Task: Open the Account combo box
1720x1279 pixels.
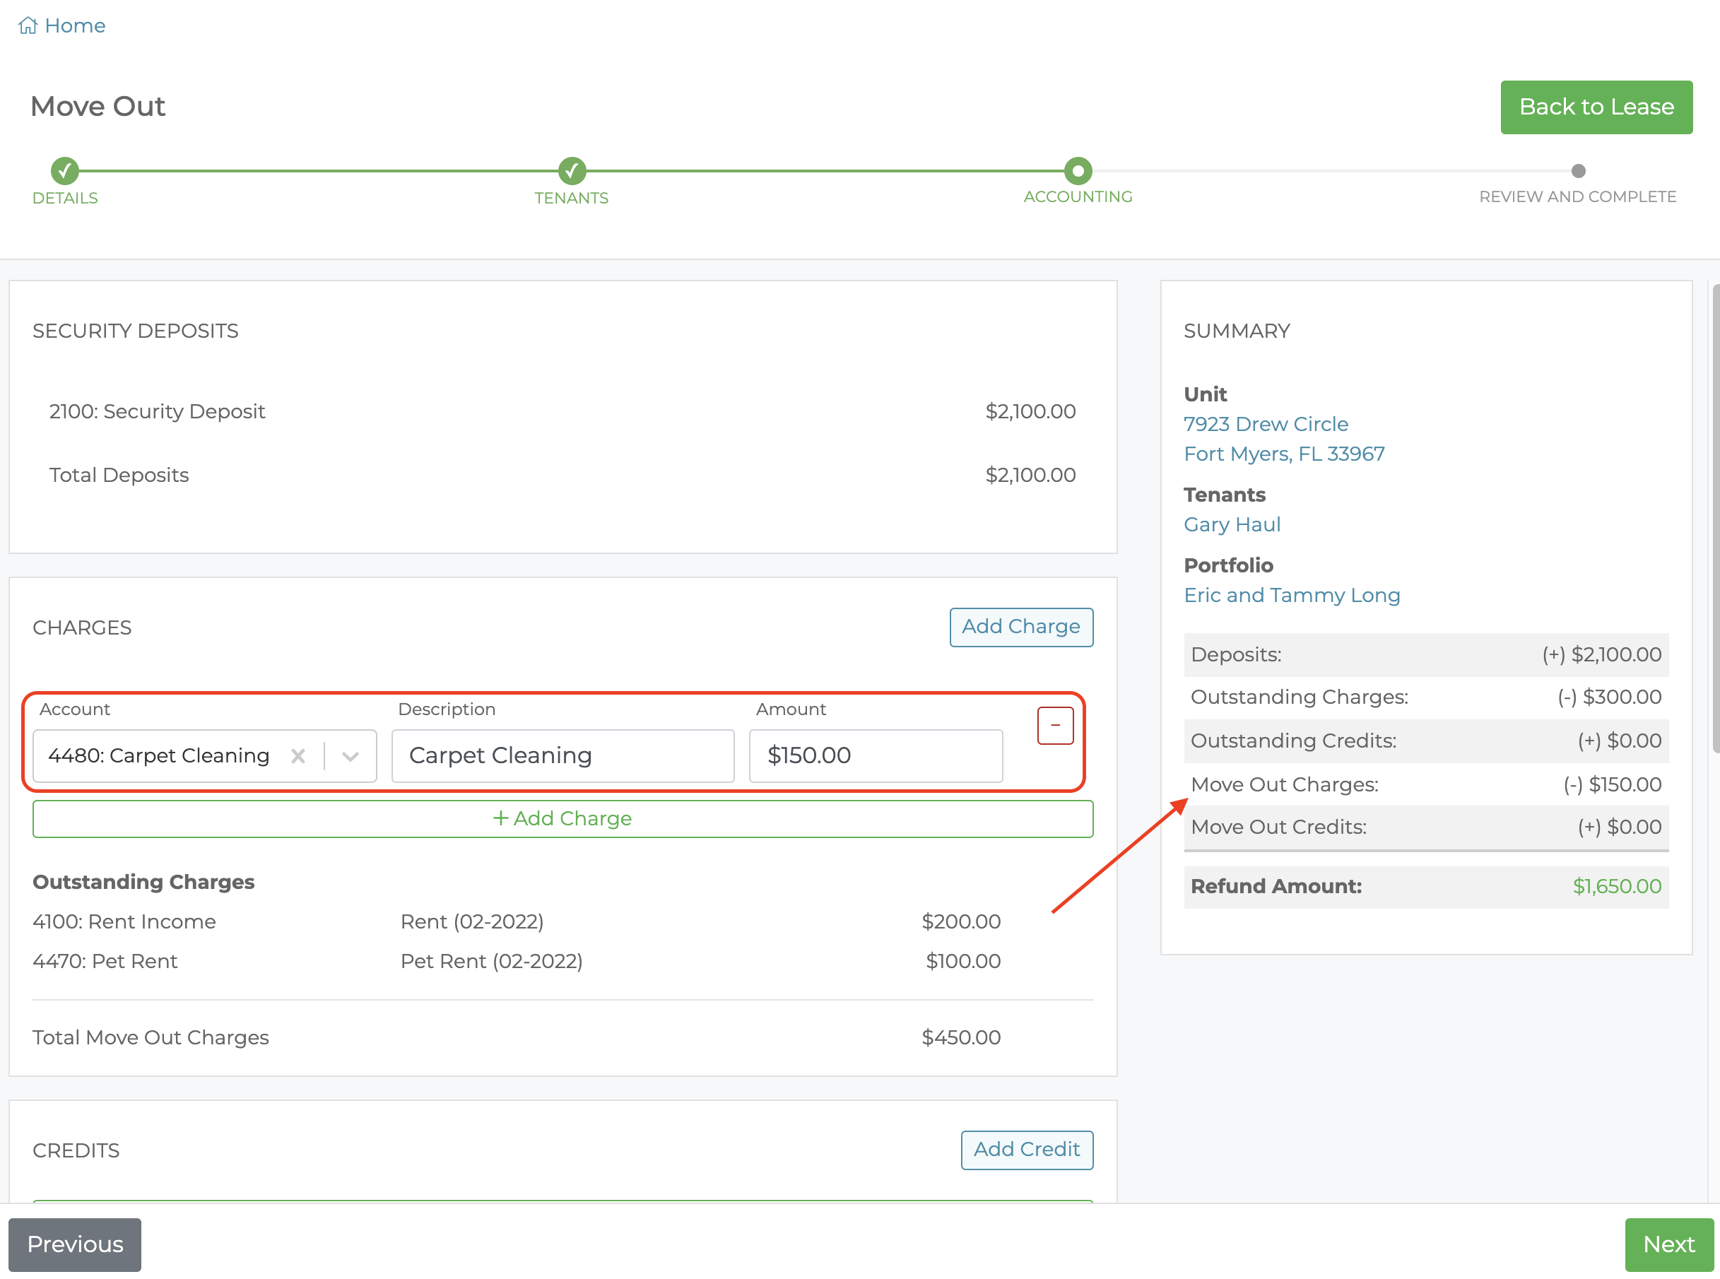Action: [160, 756]
